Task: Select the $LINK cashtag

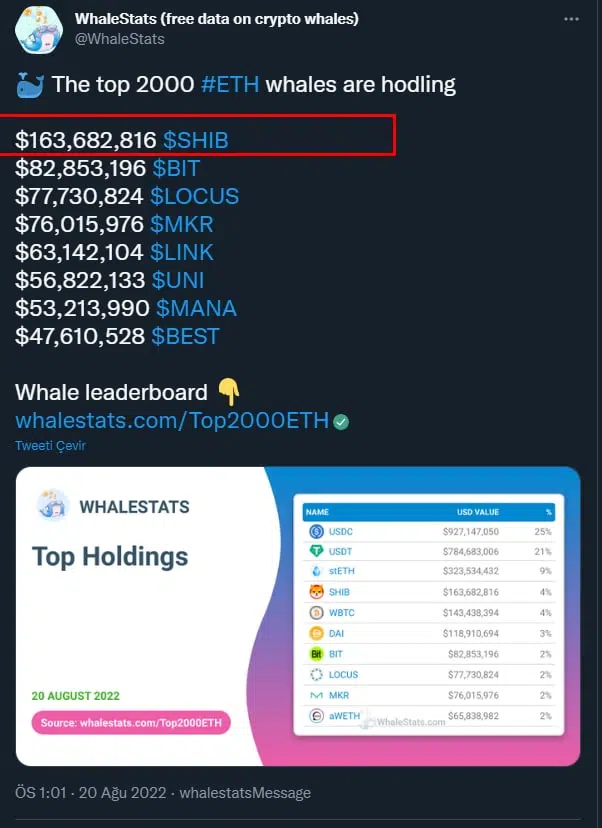Action: (182, 252)
